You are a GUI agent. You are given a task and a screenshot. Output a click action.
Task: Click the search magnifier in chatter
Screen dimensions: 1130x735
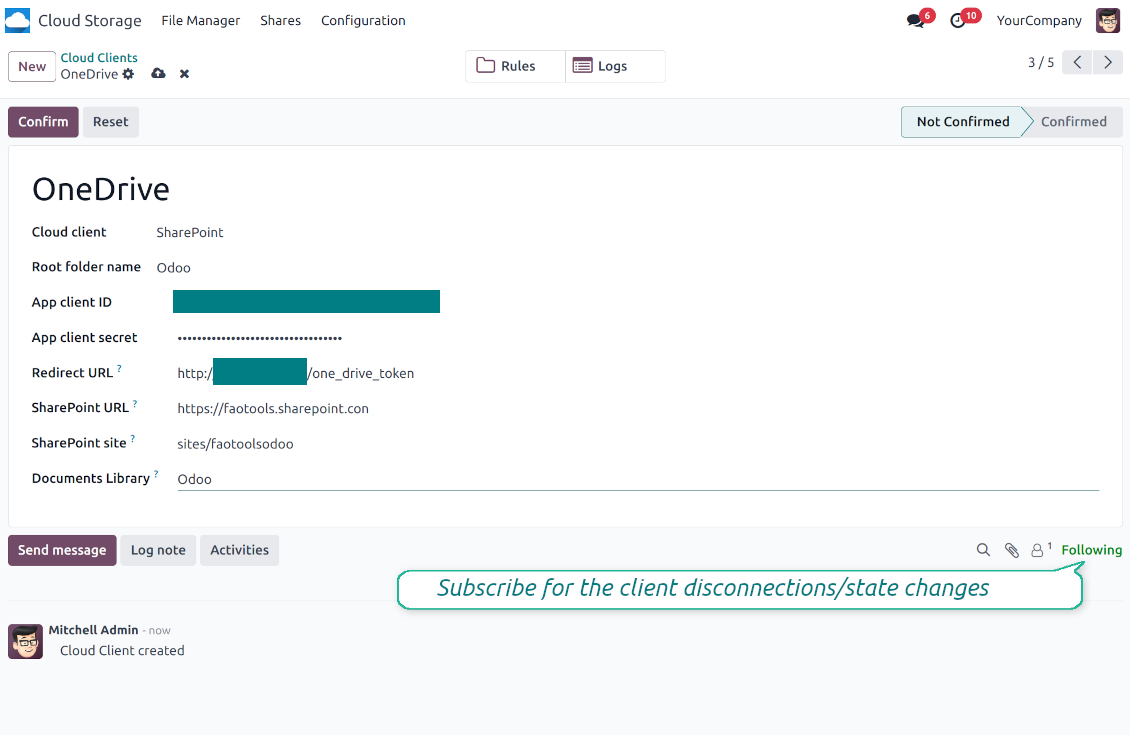point(983,550)
